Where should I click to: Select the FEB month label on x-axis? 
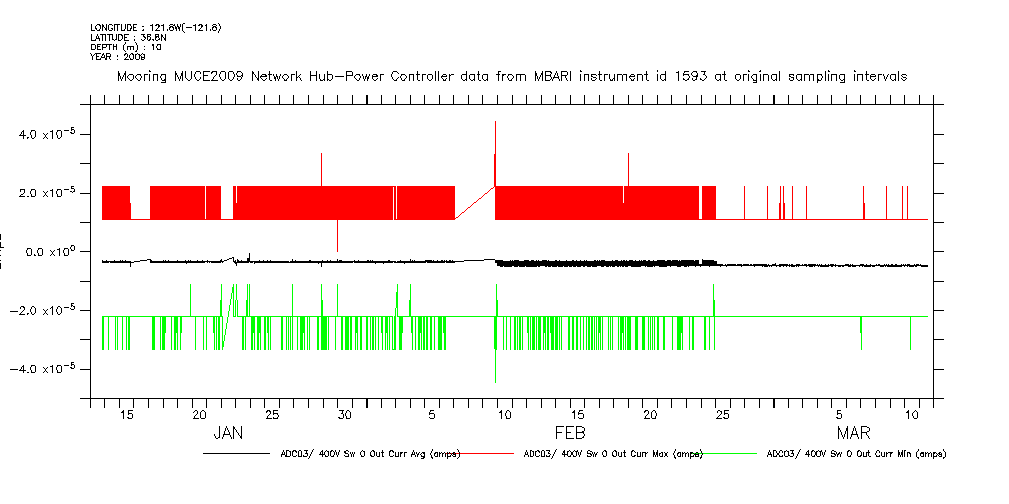tap(569, 433)
